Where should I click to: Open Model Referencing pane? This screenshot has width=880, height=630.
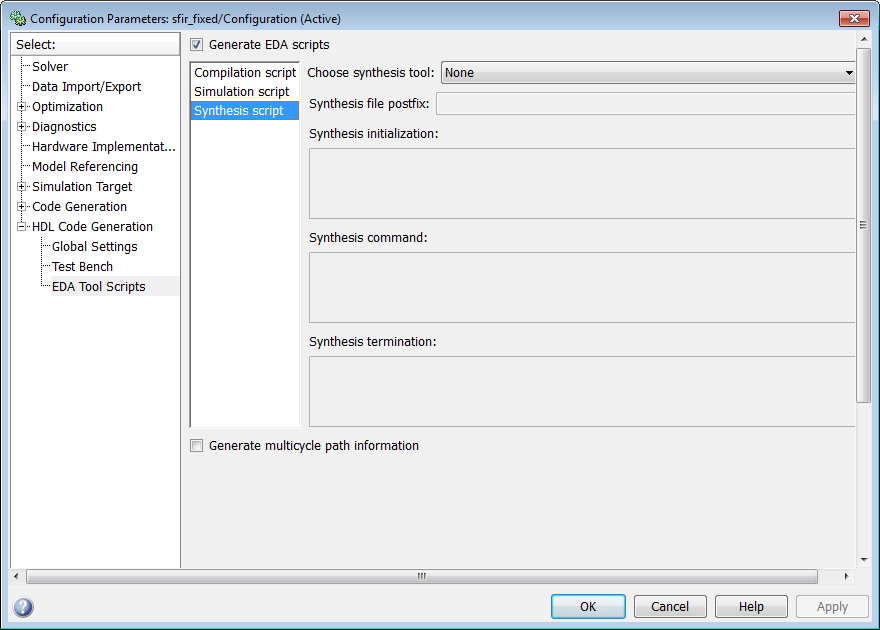[85, 167]
